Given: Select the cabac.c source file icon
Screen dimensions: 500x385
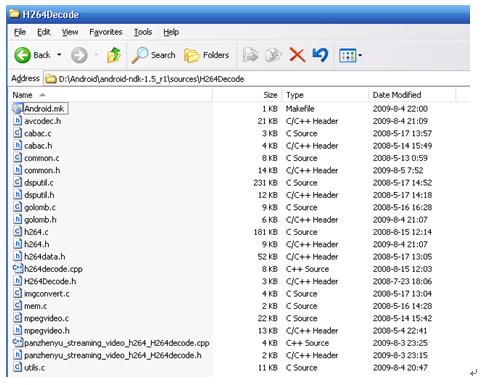Looking at the screenshot, I should tap(18, 133).
